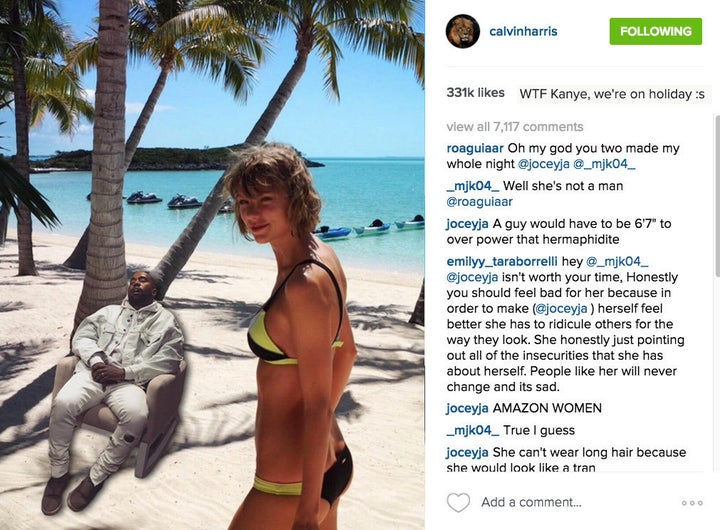
Task: Open joceyja username on 6'7" comment
Action: pos(467,224)
